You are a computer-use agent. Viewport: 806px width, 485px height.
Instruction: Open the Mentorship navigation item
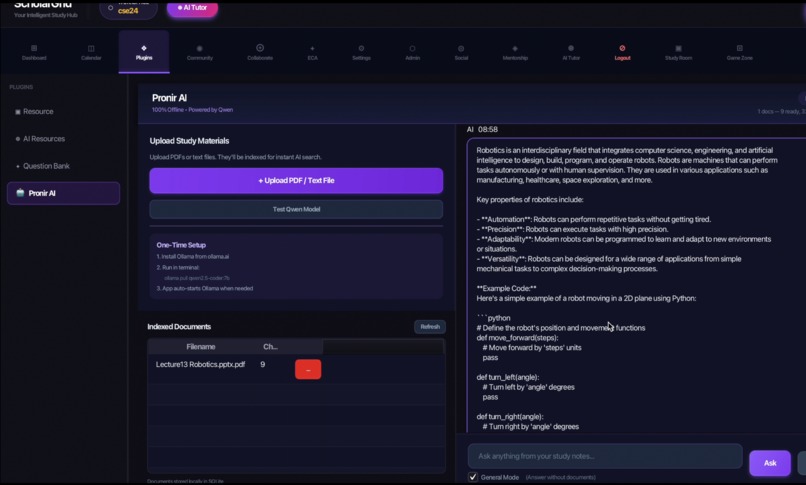tap(515, 52)
